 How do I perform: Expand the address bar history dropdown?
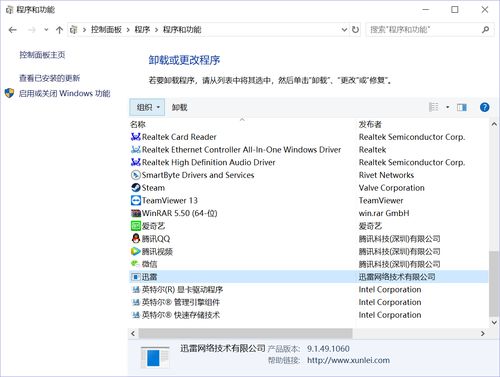(344, 30)
